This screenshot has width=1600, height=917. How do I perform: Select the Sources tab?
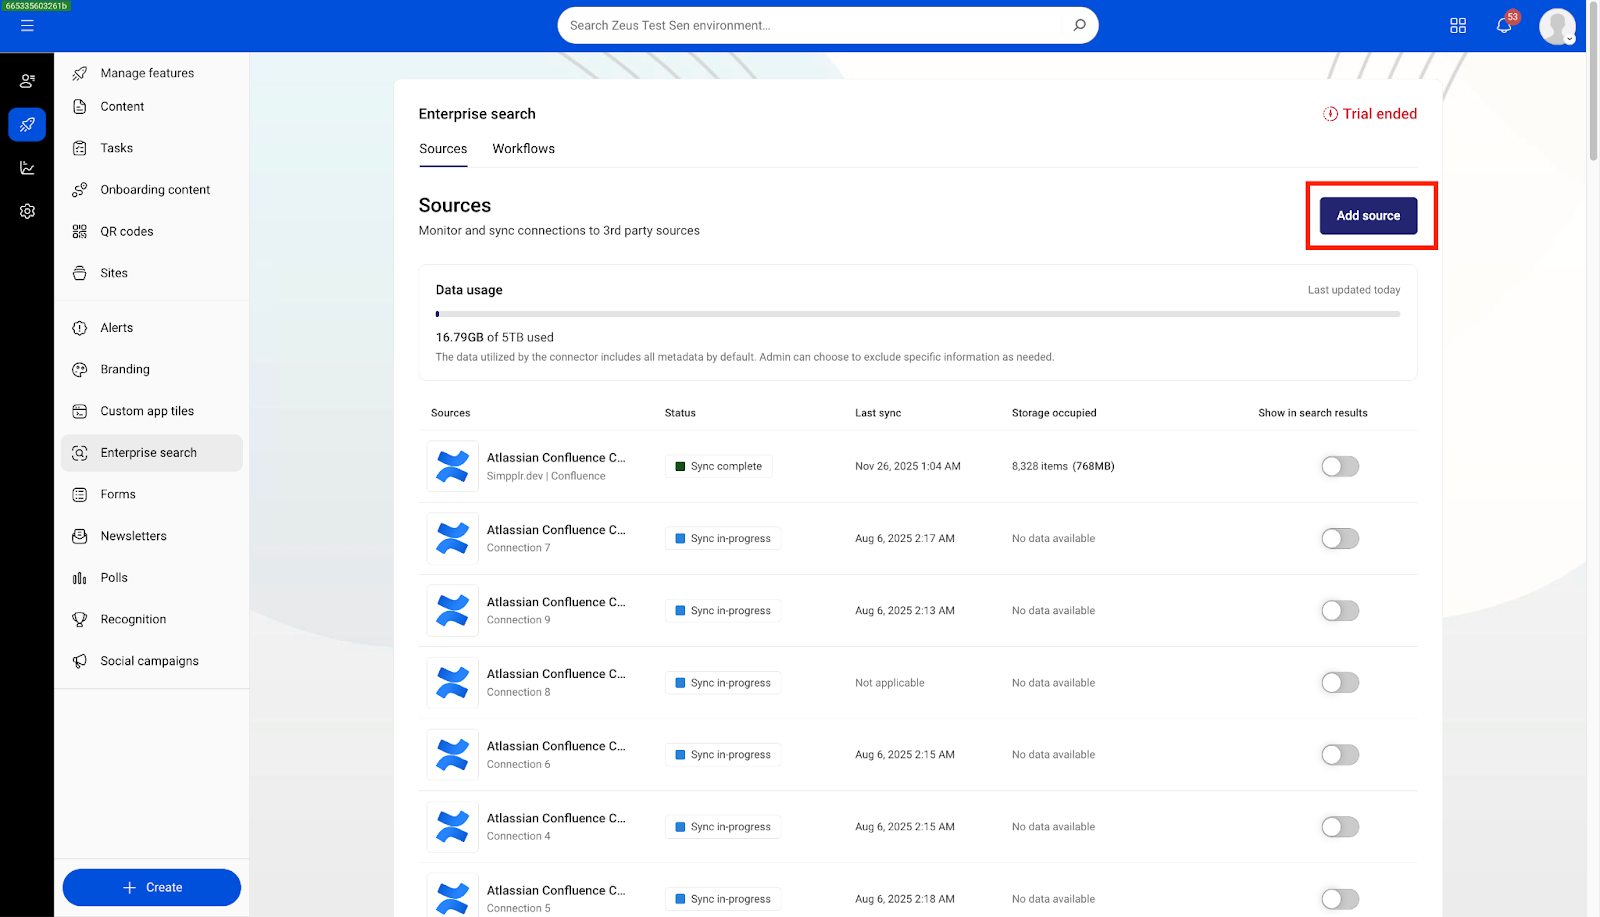coord(443,149)
